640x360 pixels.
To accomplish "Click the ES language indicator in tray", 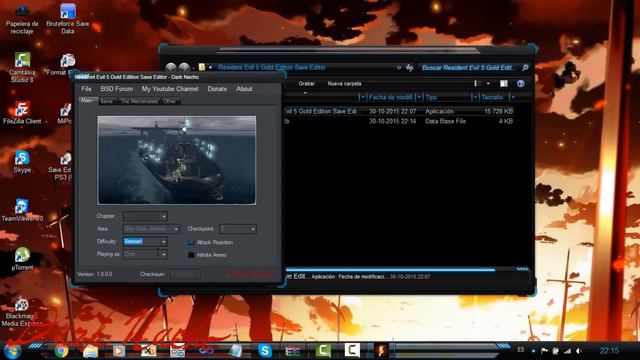I will pyautogui.click(x=521, y=350).
